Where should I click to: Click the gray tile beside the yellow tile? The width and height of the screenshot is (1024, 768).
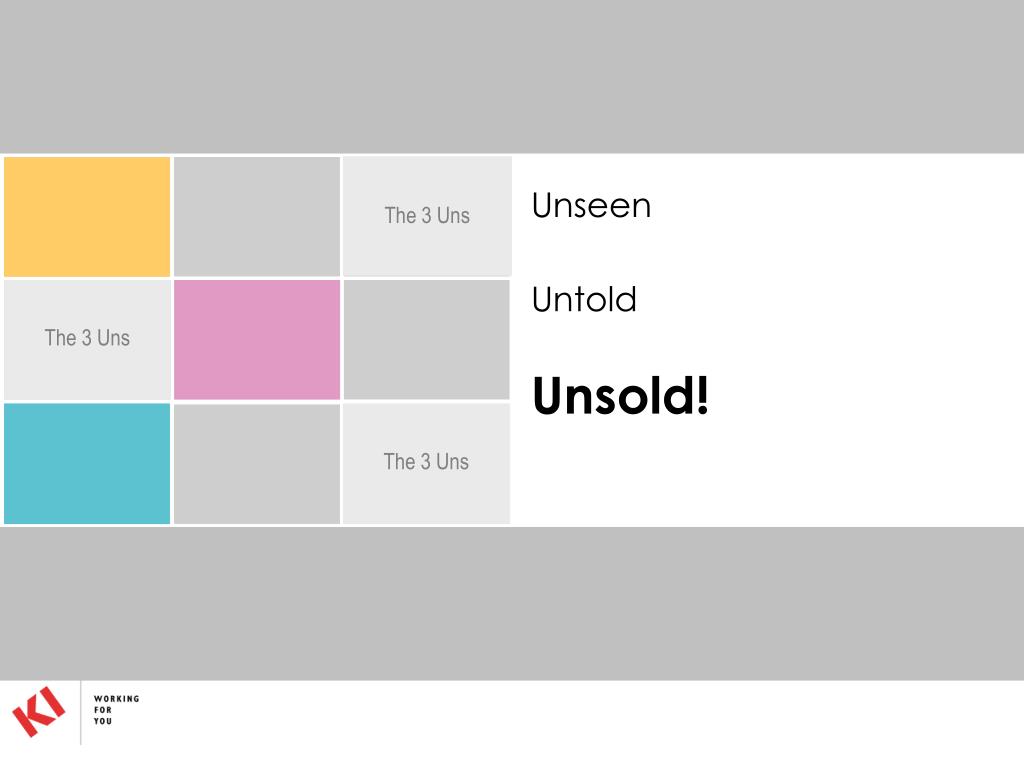[257, 217]
